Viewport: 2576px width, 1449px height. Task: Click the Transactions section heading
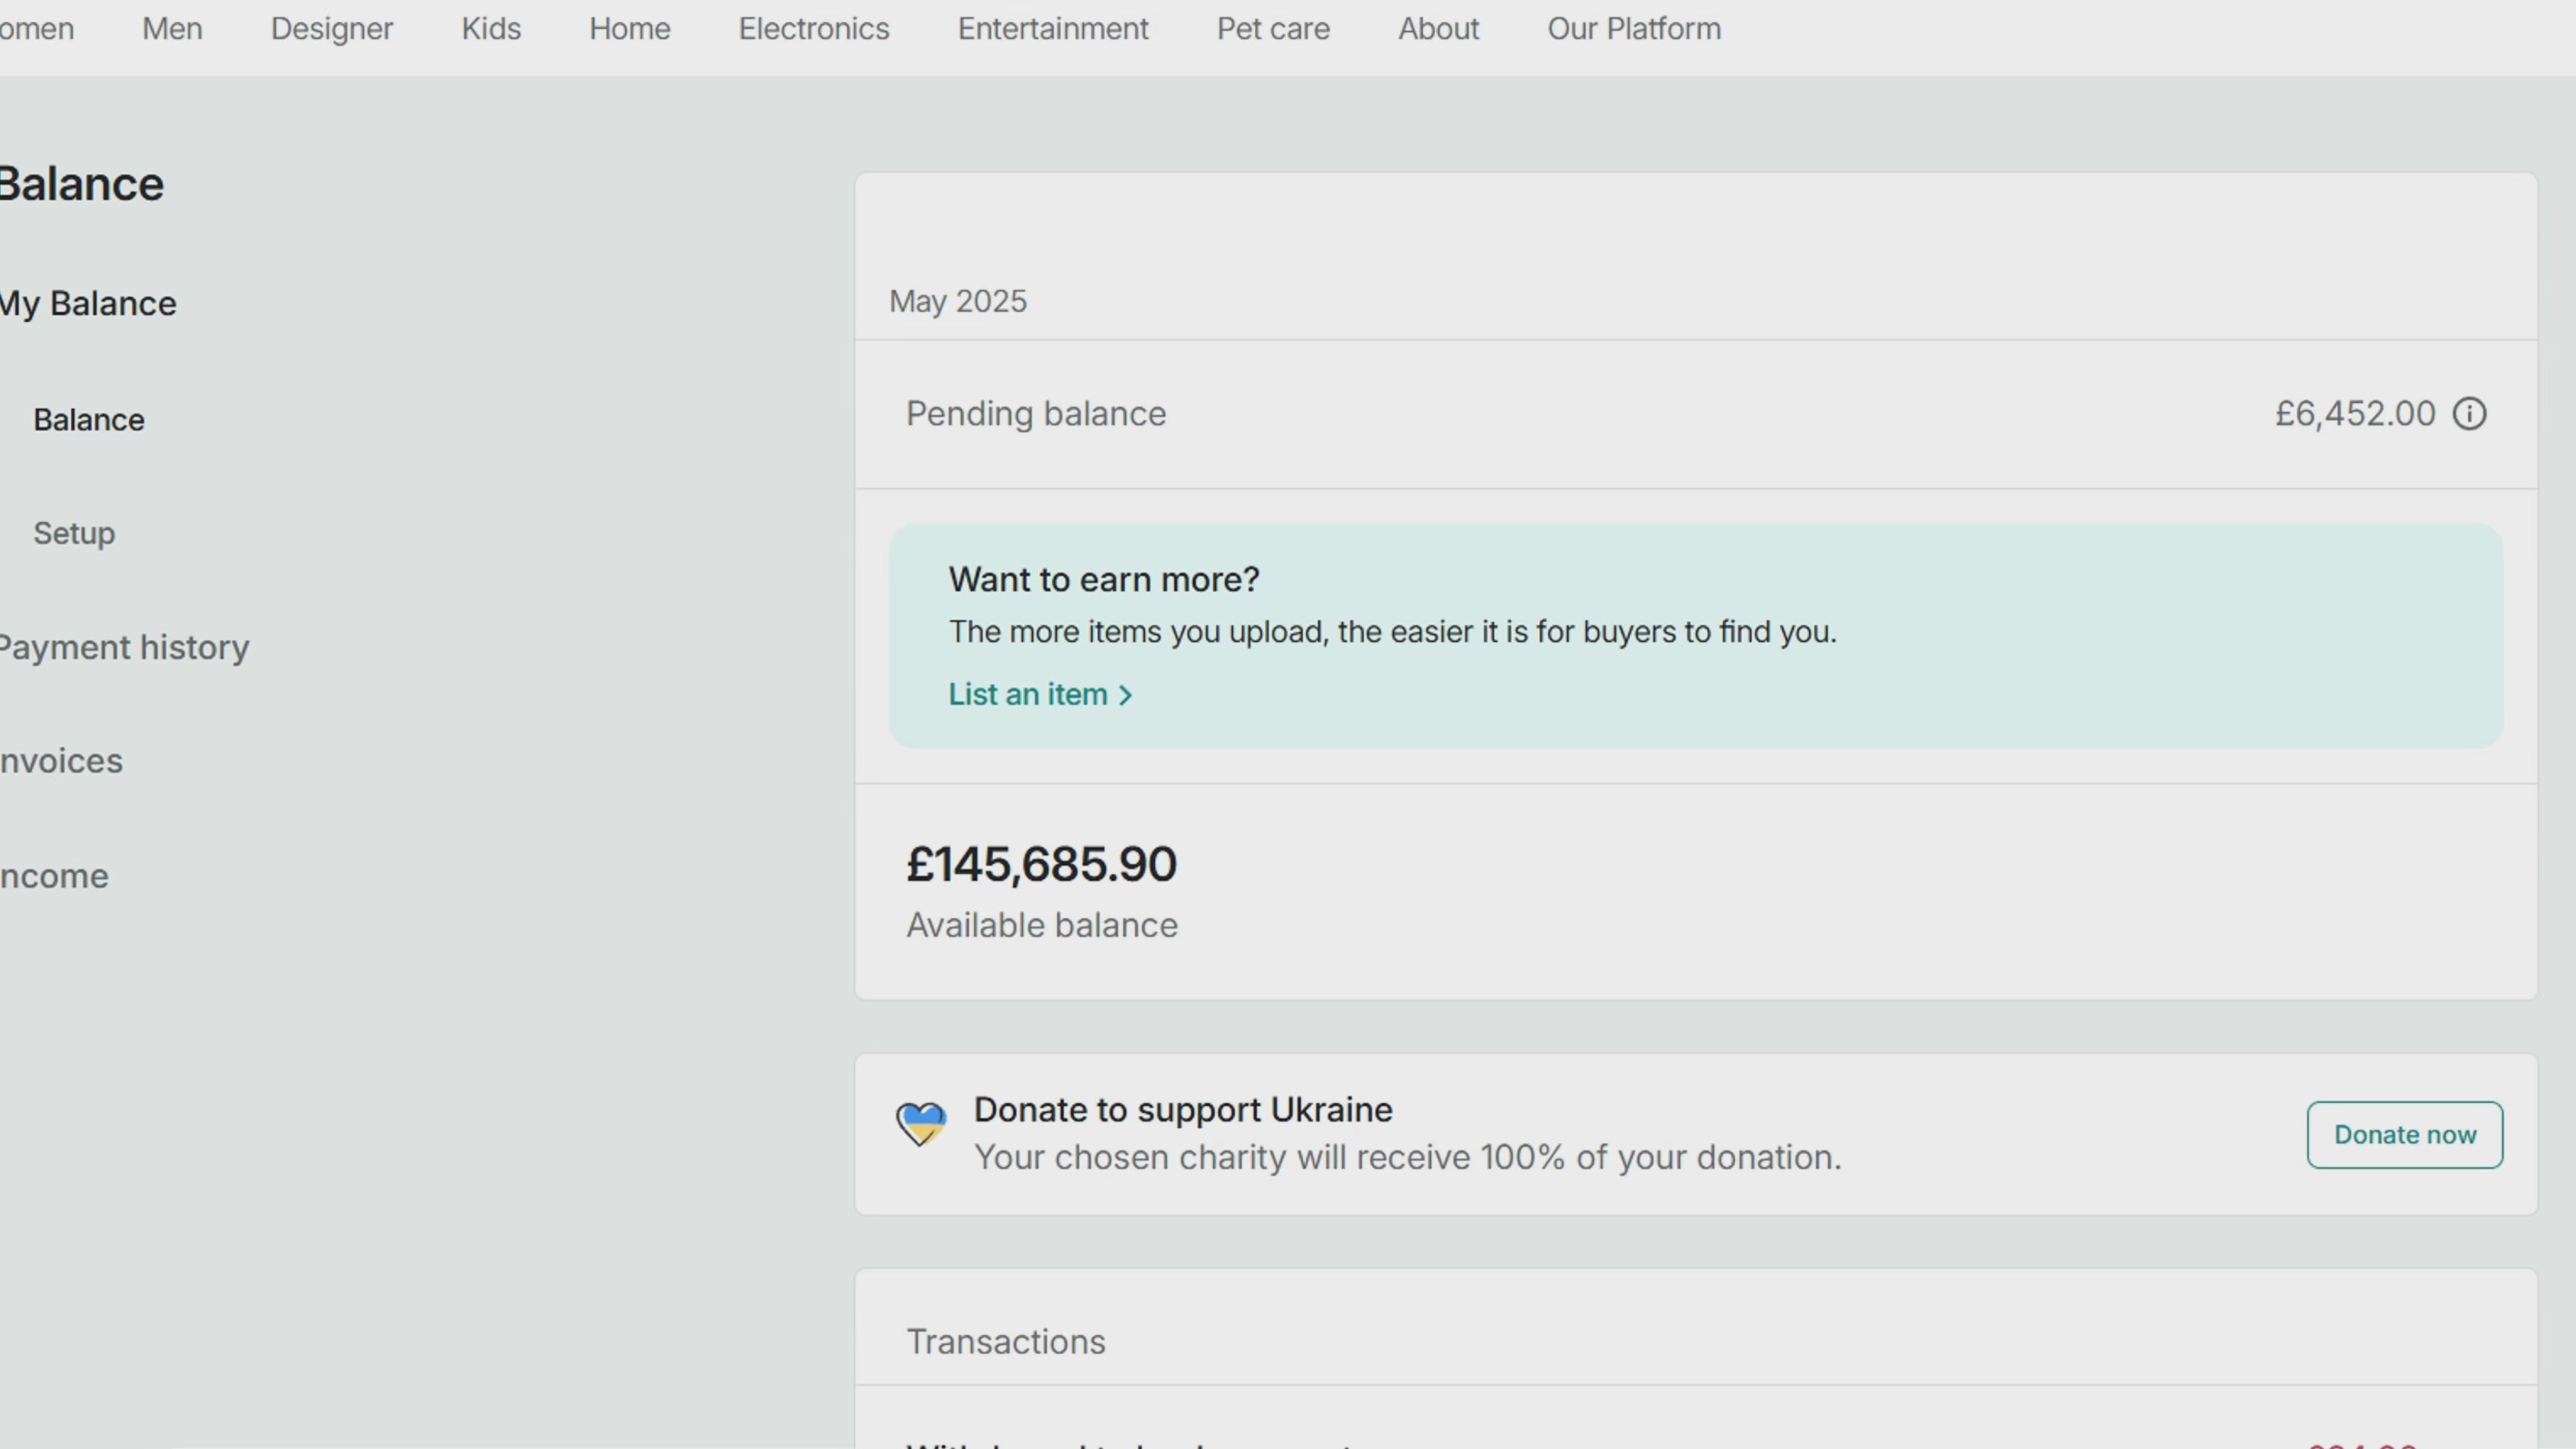[x=1005, y=1342]
